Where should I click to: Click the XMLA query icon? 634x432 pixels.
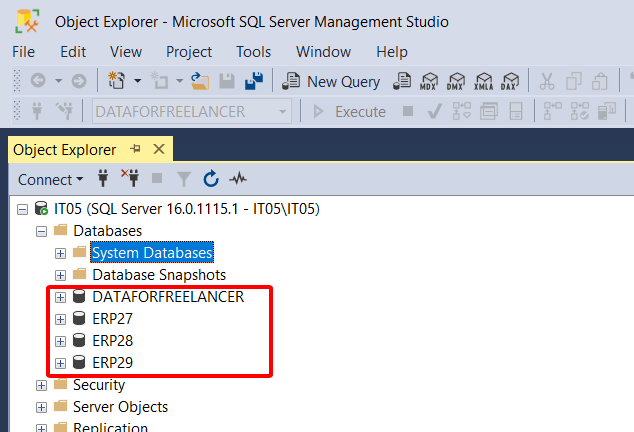(484, 81)
